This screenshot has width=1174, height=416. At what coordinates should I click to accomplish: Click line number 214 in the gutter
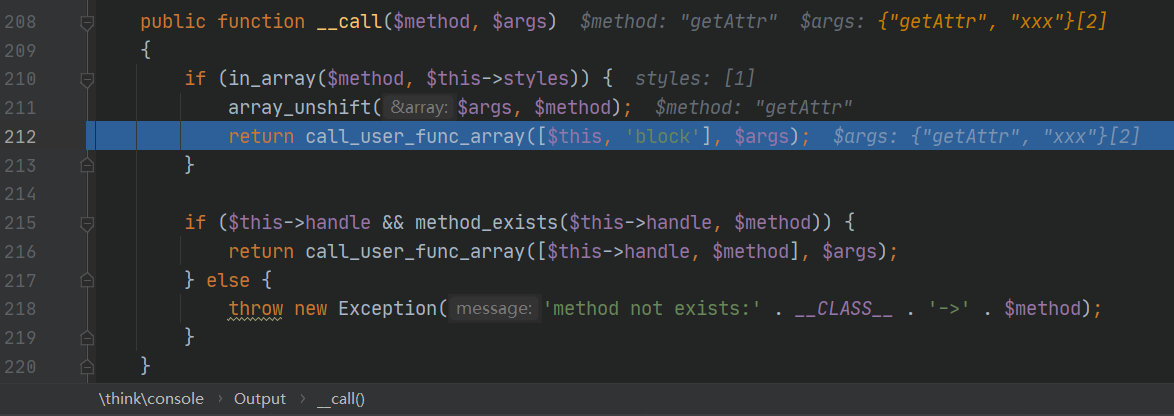tap(20, 195)
